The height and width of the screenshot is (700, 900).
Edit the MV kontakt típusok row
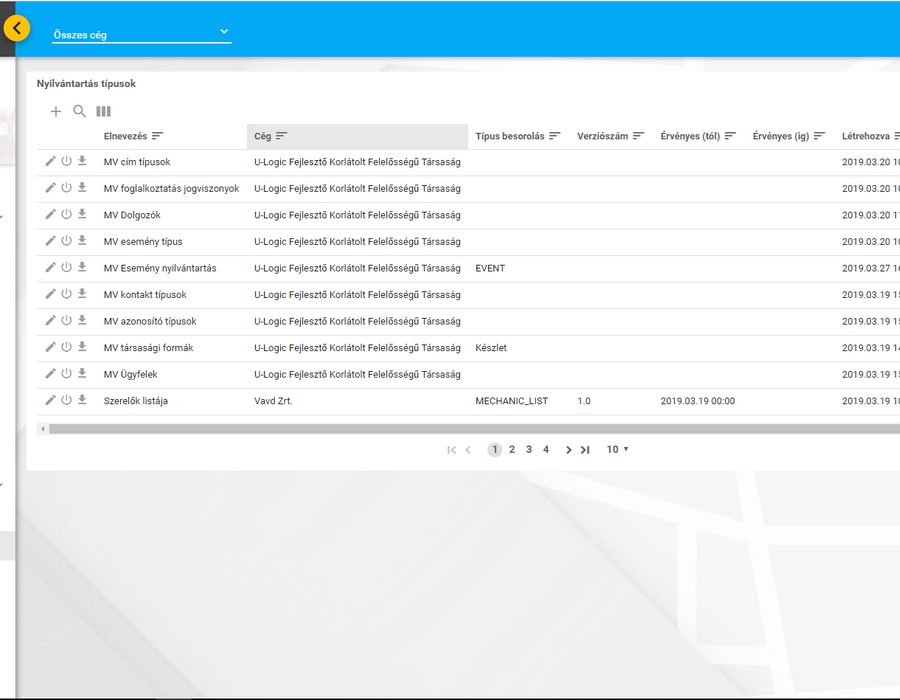pyautogui.click(x=51, y=294)
